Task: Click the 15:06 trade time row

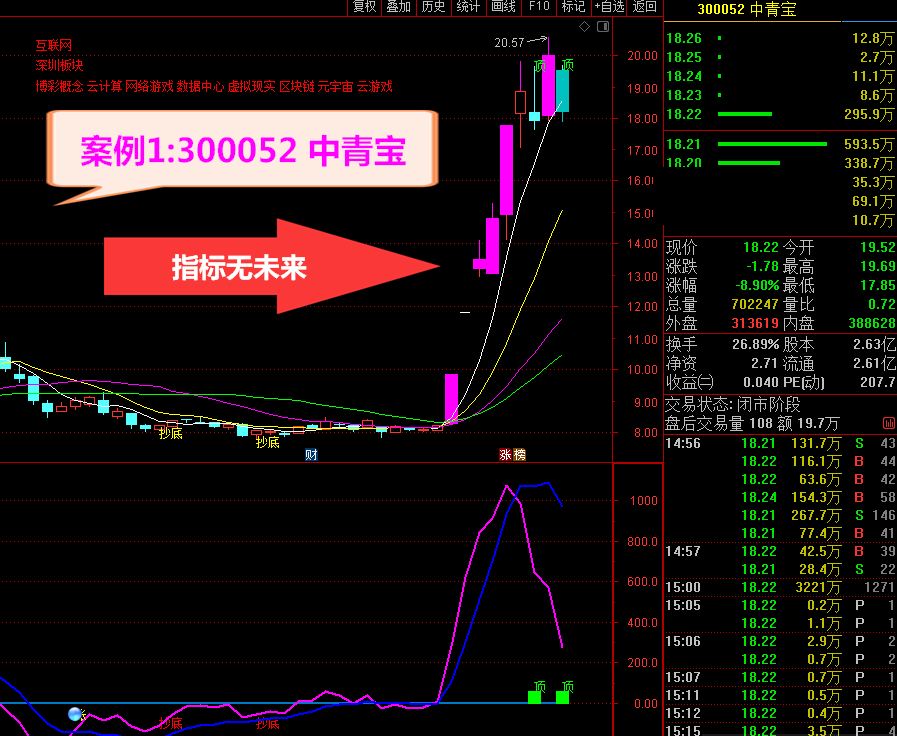Action: tap(780, 642)
